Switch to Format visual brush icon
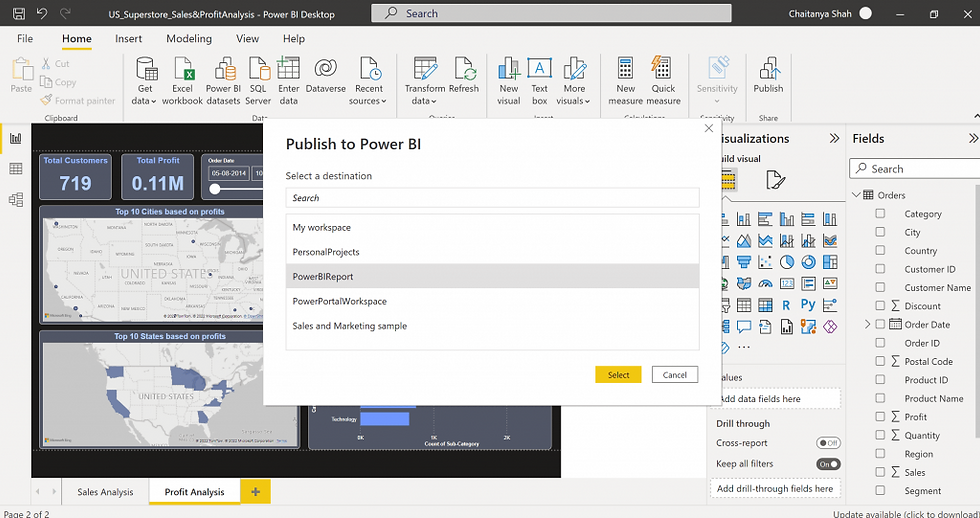Viewport: 980px width, 518px height. 775,180
